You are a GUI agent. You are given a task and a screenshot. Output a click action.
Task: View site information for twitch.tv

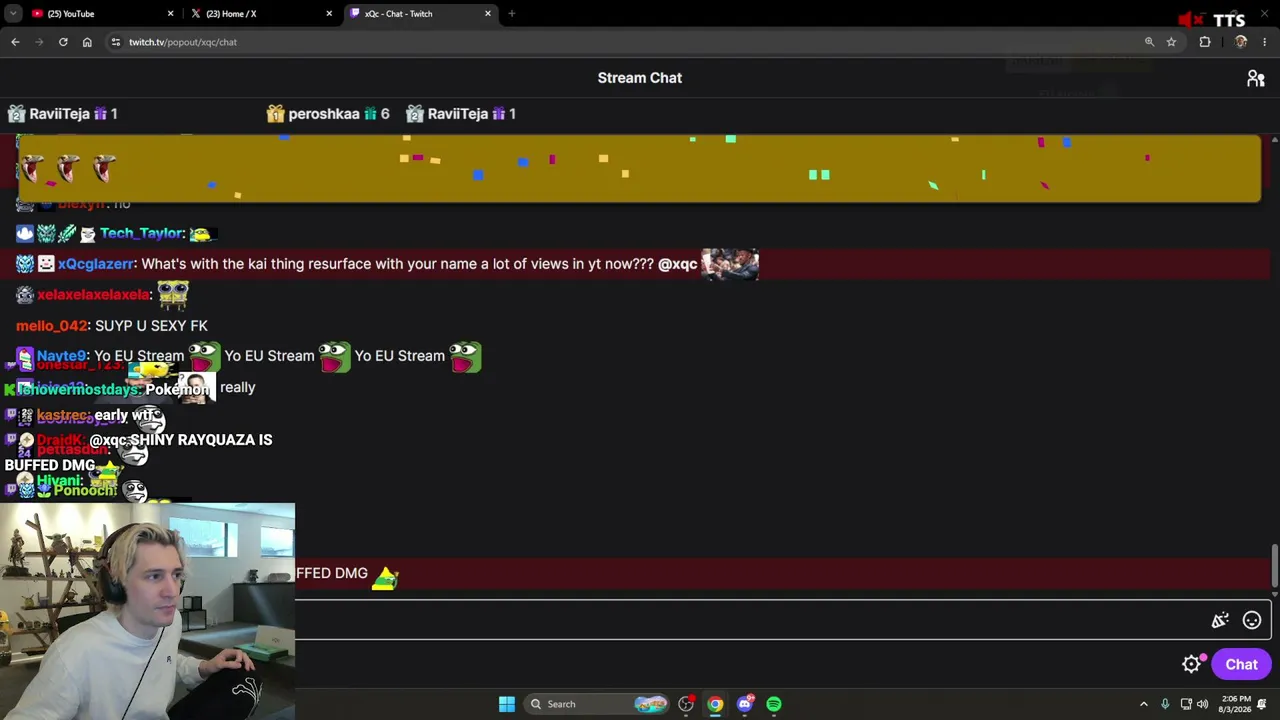click(116, 42)
